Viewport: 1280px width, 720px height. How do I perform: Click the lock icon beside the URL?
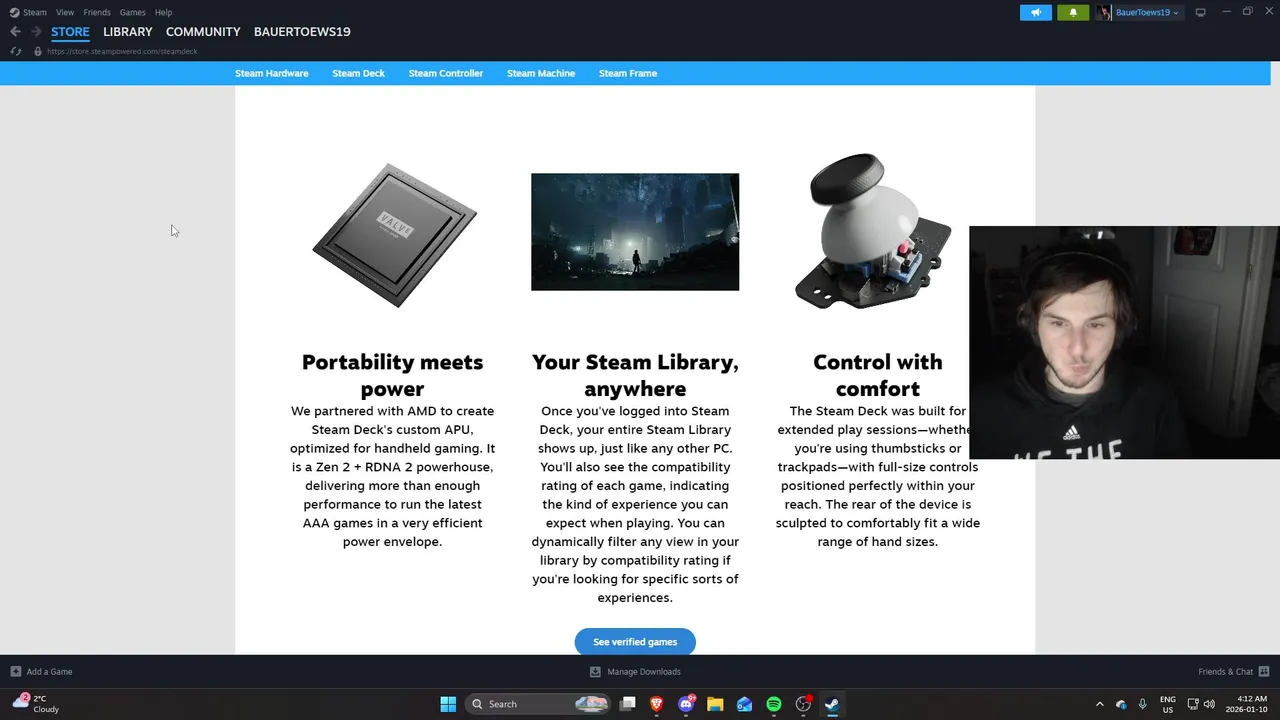pos(38,51)
